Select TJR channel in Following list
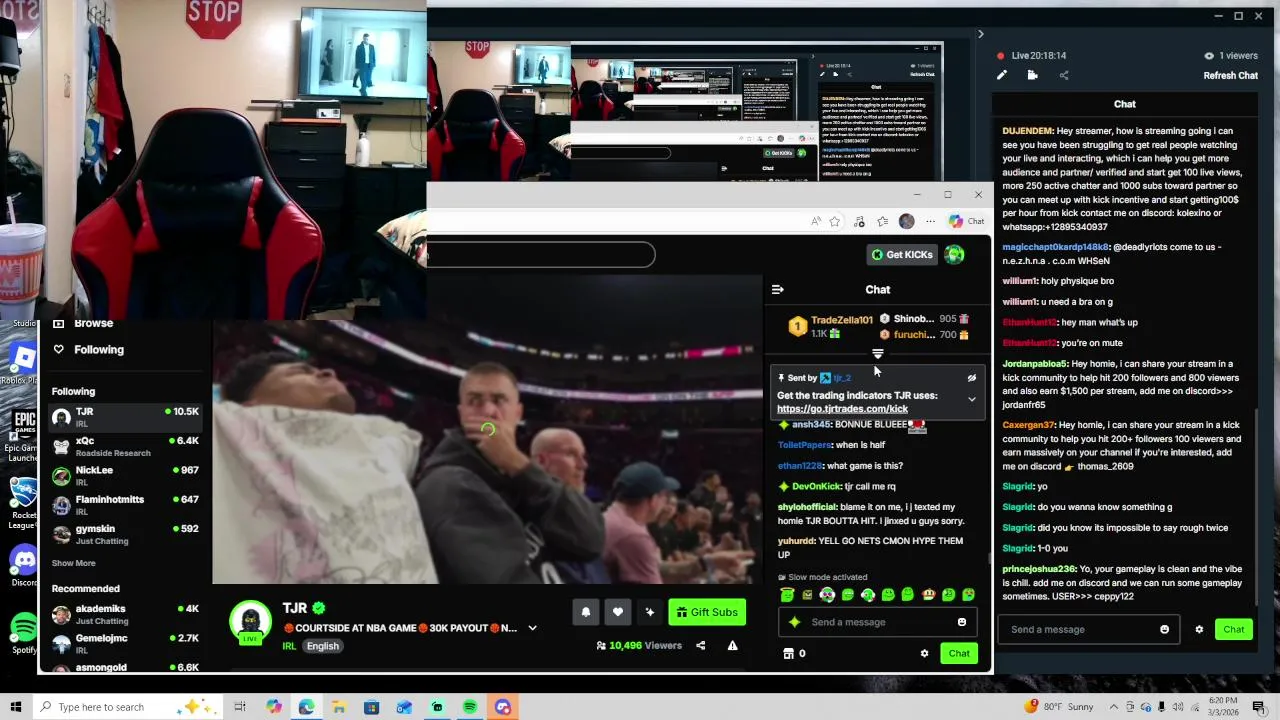Image resolution: width=1280 pixels, height=720 pixels. pyautogui.click(x=125, y=417)
